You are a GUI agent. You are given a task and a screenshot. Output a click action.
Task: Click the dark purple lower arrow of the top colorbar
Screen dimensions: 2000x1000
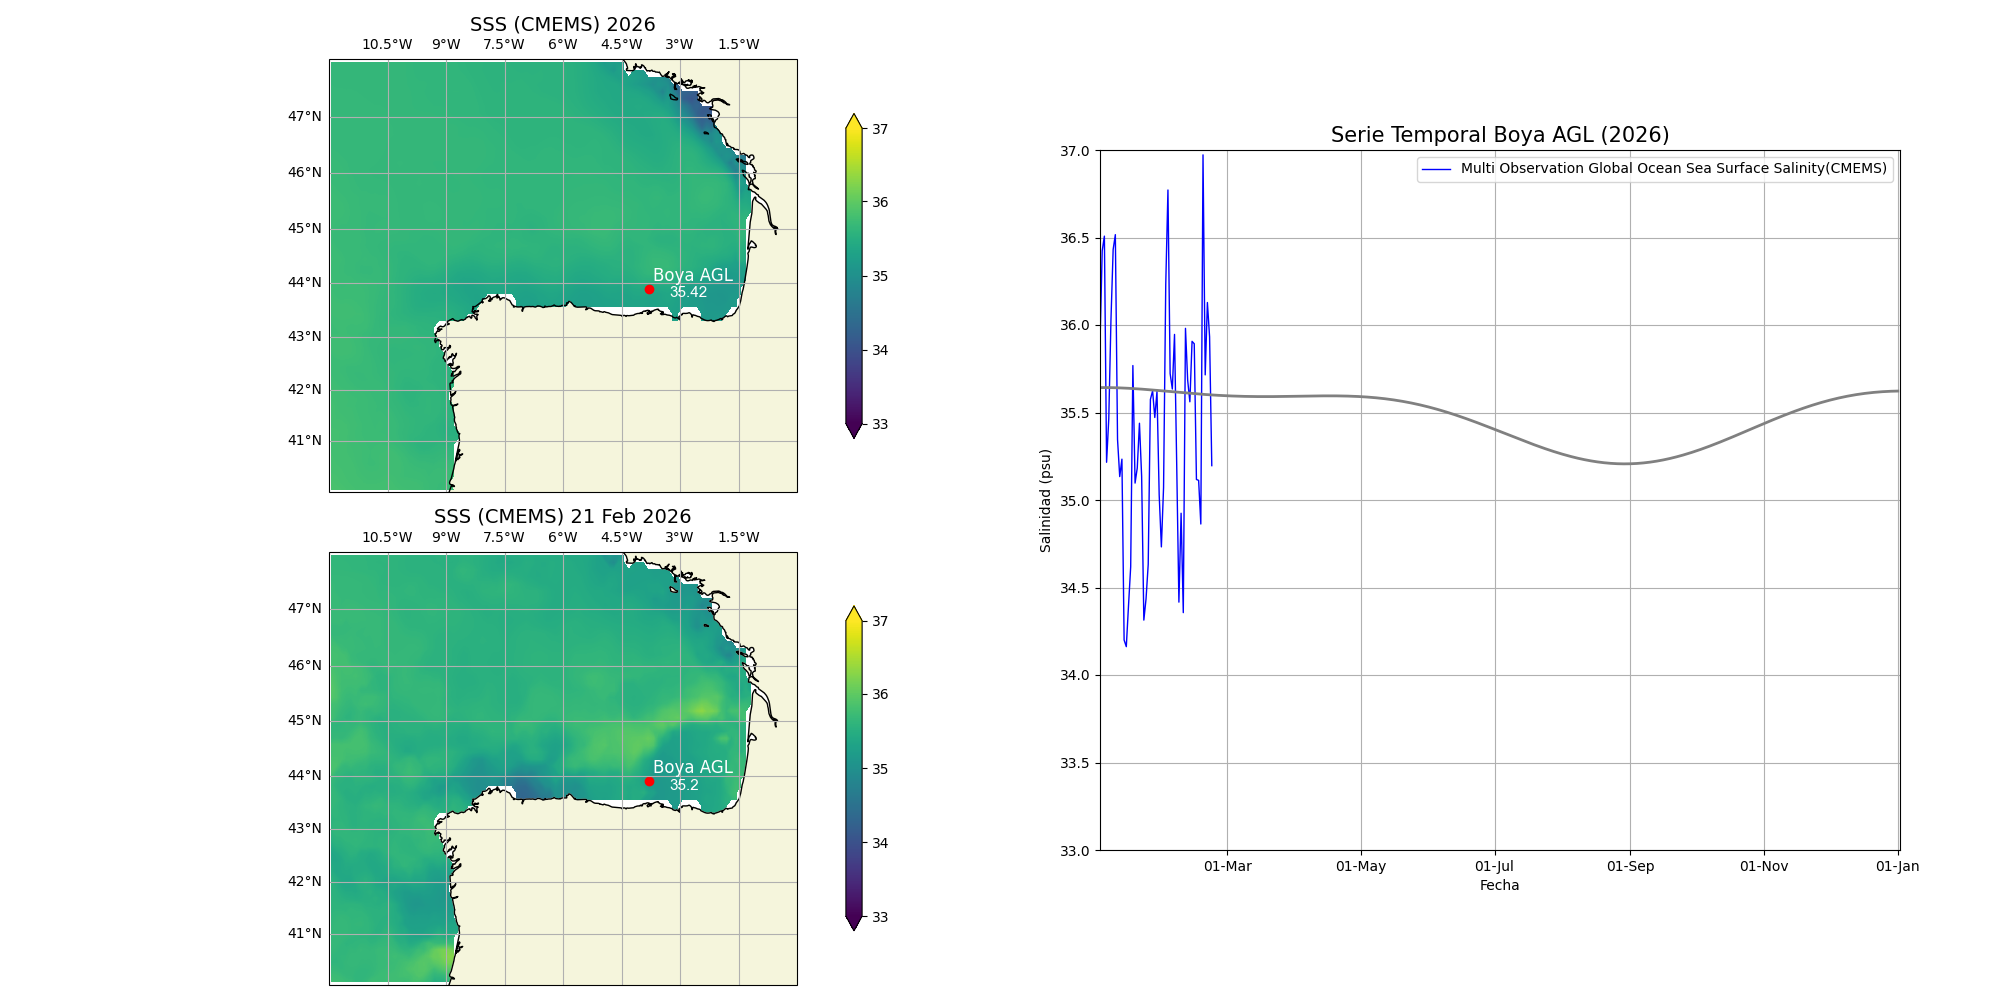(854, 430)
